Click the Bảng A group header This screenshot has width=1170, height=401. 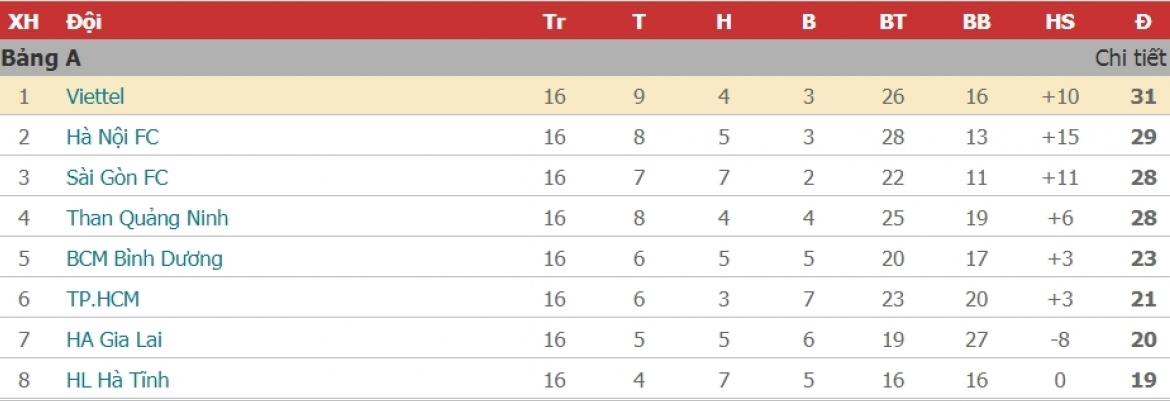coord(41,59)
